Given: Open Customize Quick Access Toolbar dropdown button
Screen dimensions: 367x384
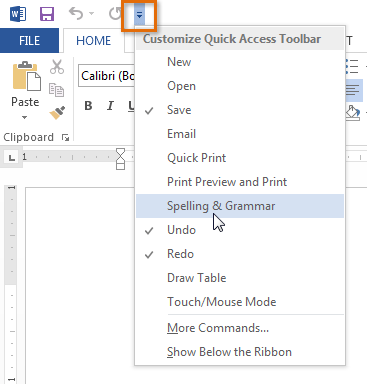Looking at the screenshot, I should pyautogui.click(x=139, y=15).
